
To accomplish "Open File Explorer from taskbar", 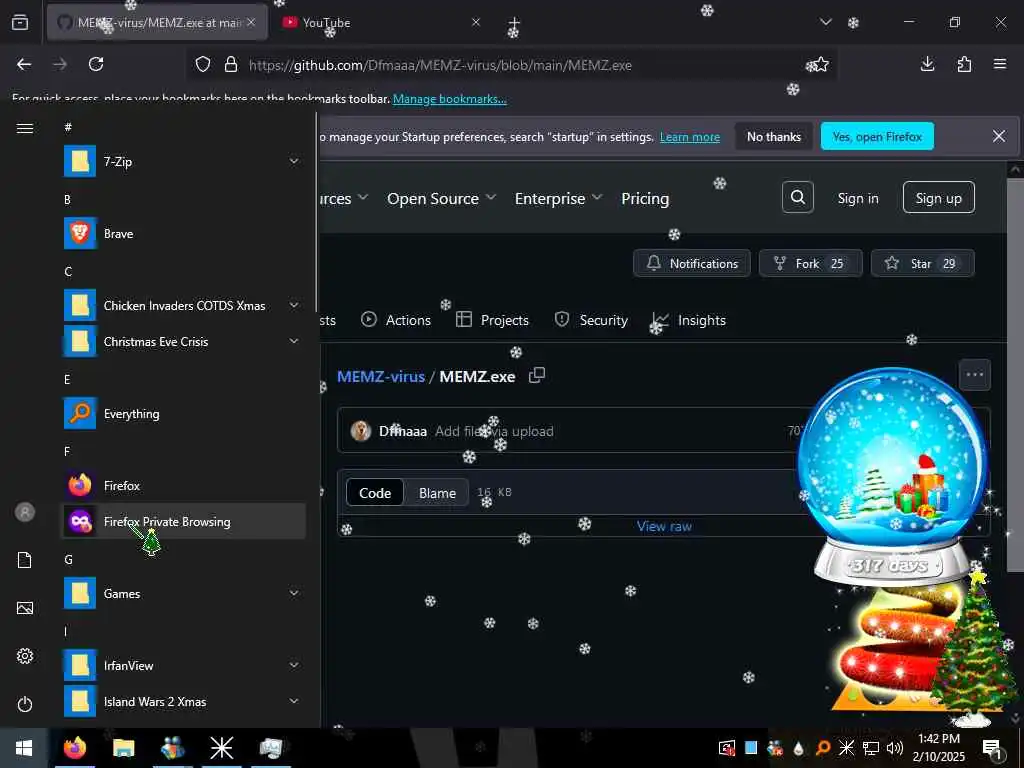I will (x=123, y=748).
